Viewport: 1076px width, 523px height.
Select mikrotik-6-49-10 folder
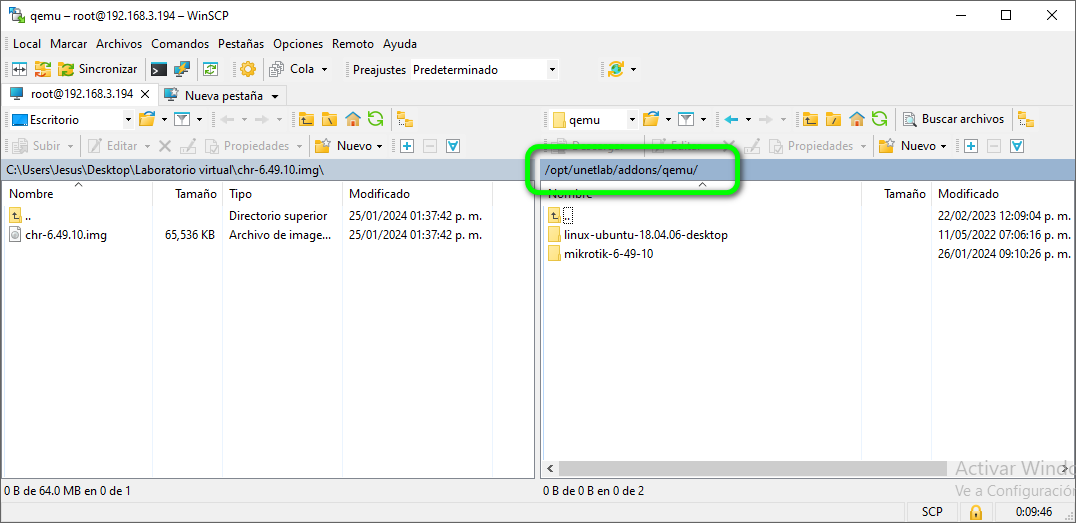[608, 254]
